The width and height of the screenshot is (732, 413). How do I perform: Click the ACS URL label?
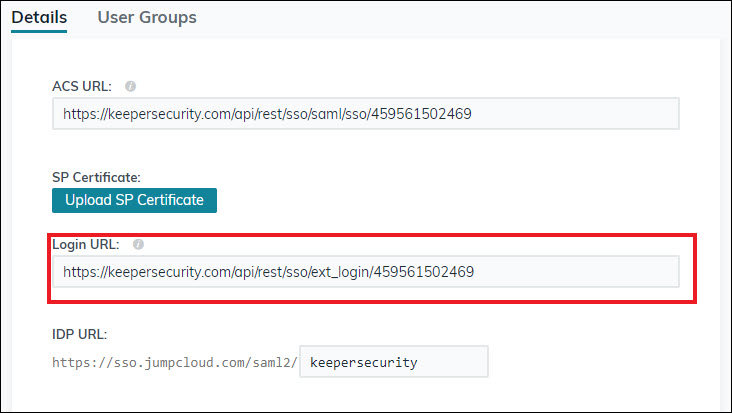coord(82,87)
